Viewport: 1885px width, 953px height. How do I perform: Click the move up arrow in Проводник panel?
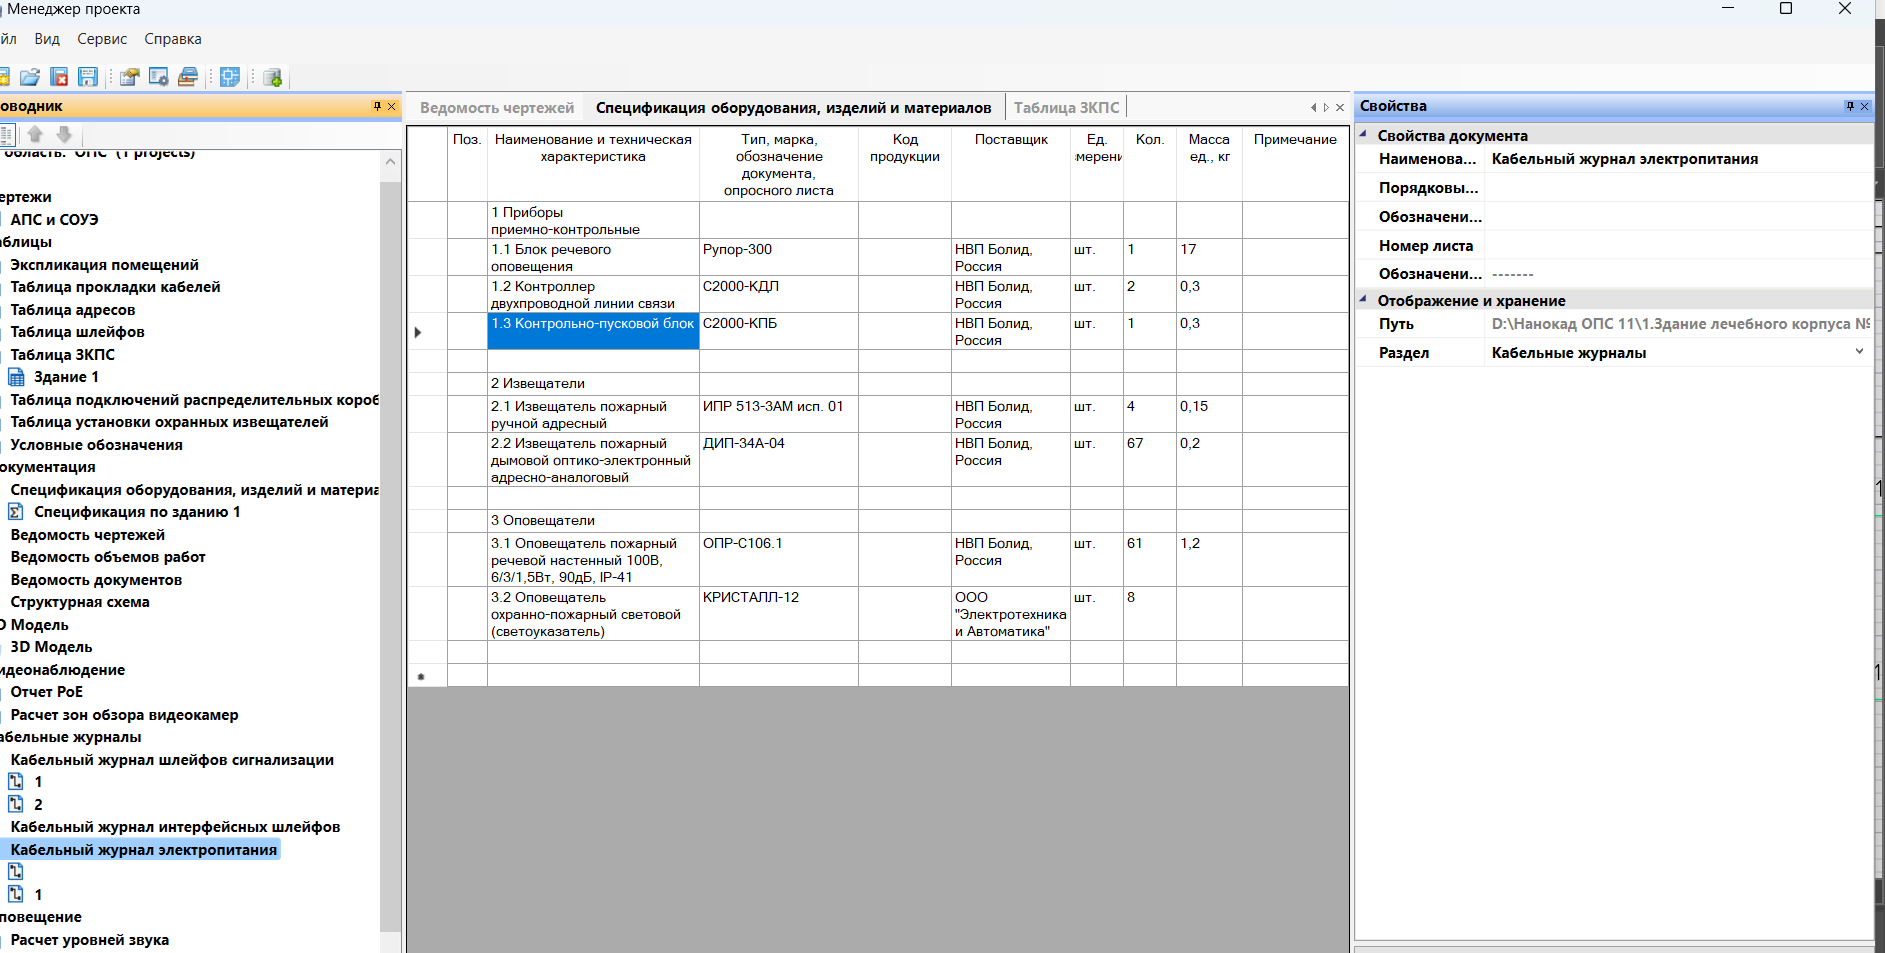point(35,134)
